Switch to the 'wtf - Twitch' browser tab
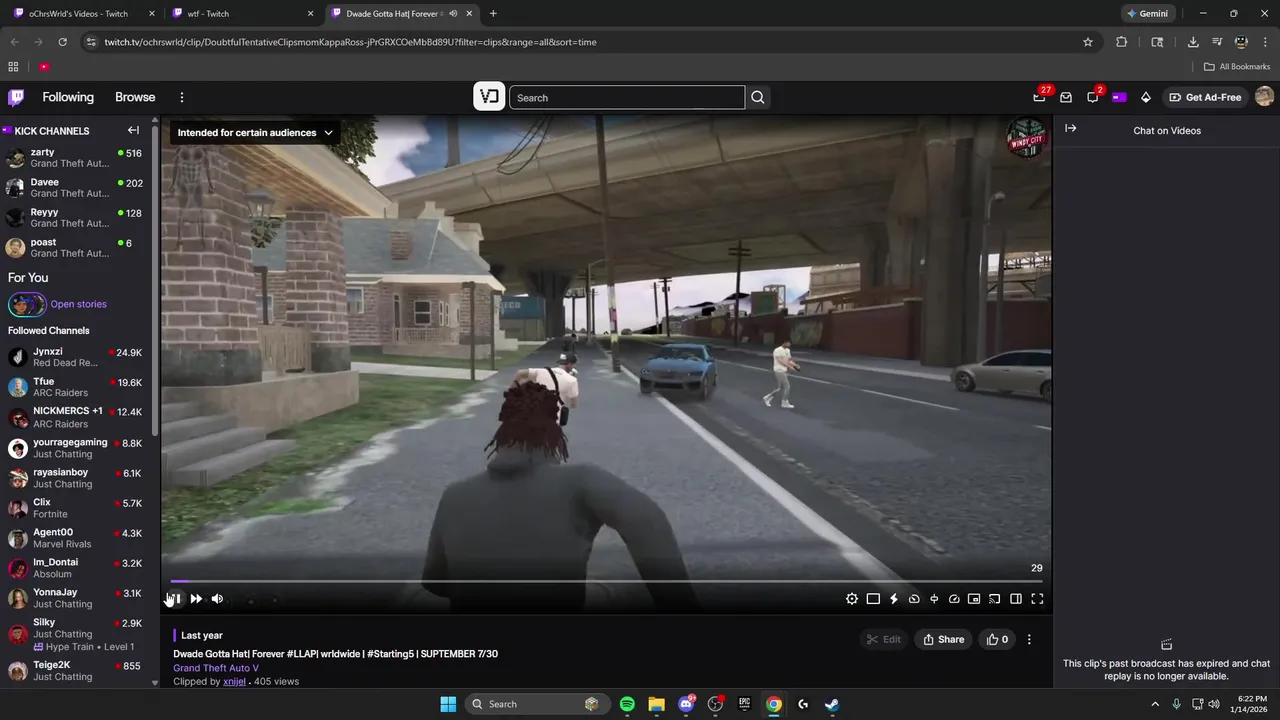Screen dimensions: 1280x720 (x=243, y=14)
